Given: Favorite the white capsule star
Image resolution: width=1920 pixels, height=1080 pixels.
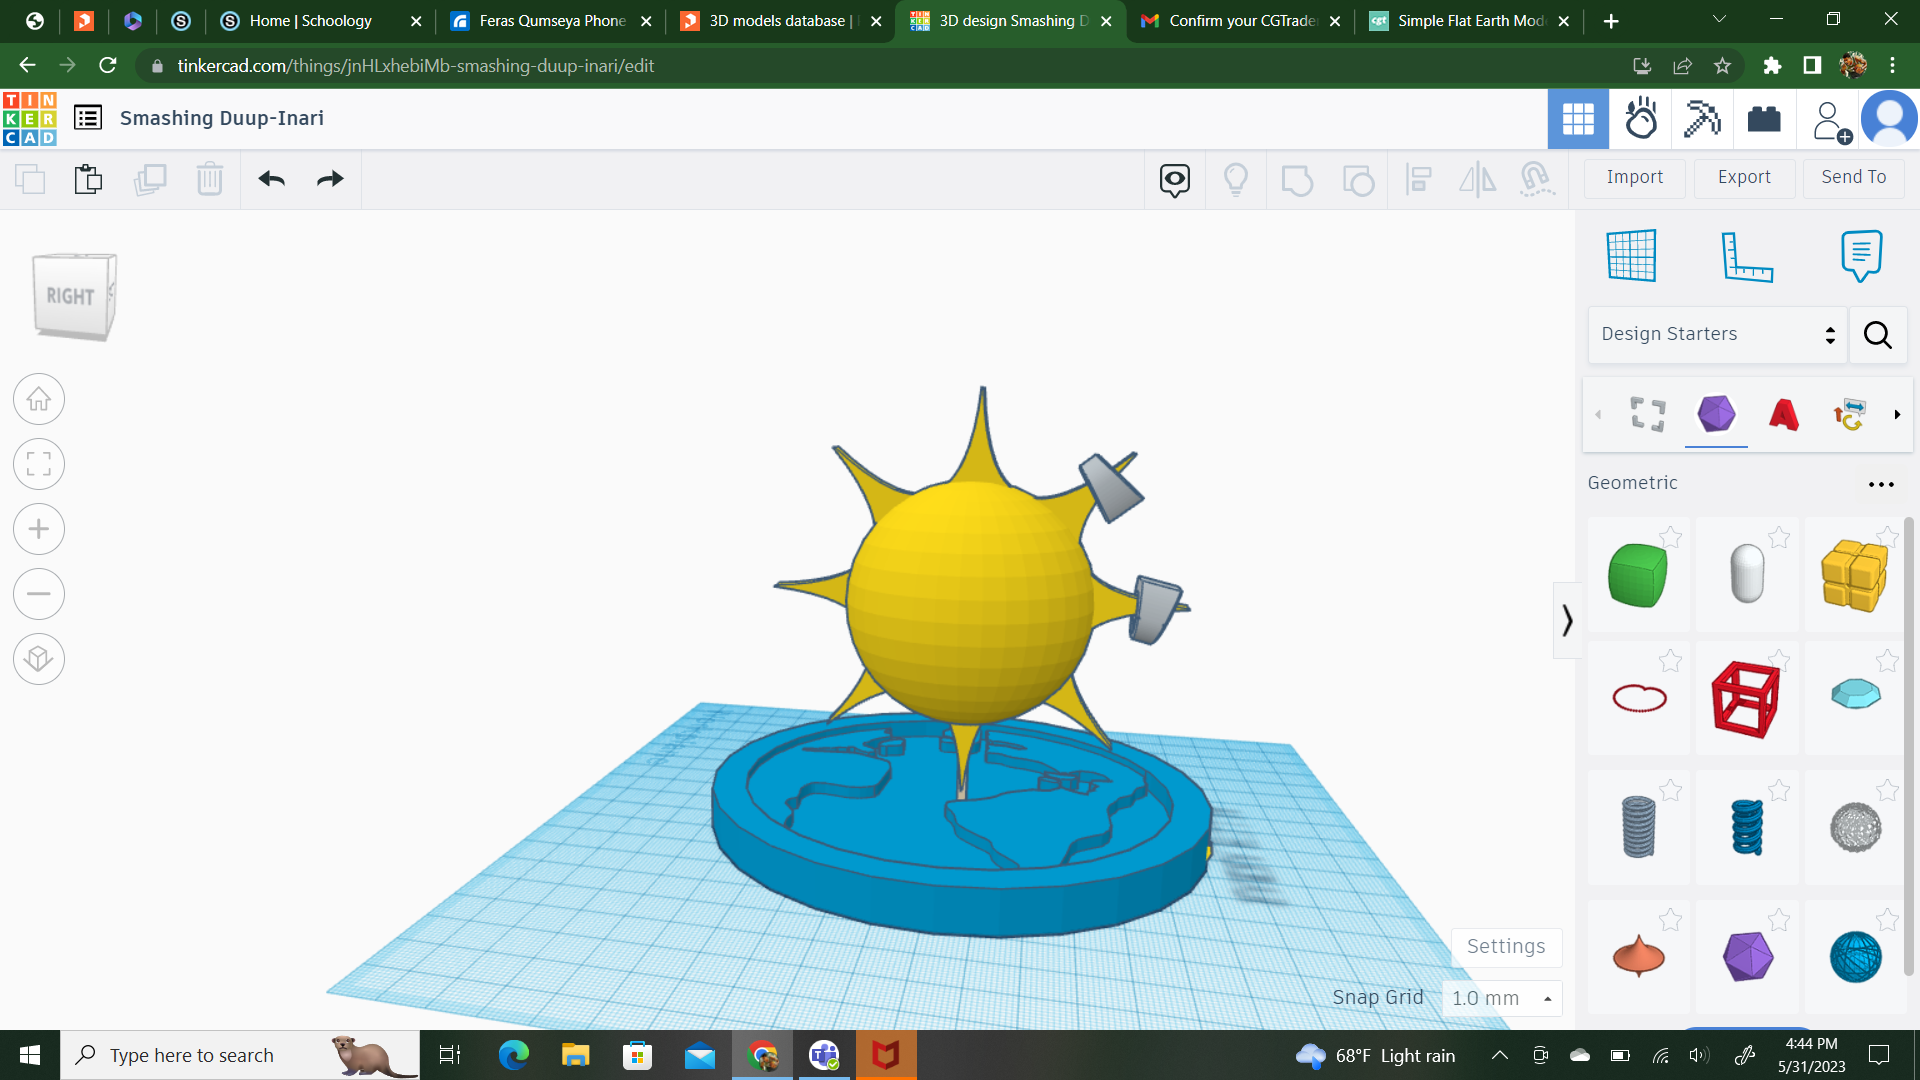Looking at the screenshot, I should coord(1779,537).
